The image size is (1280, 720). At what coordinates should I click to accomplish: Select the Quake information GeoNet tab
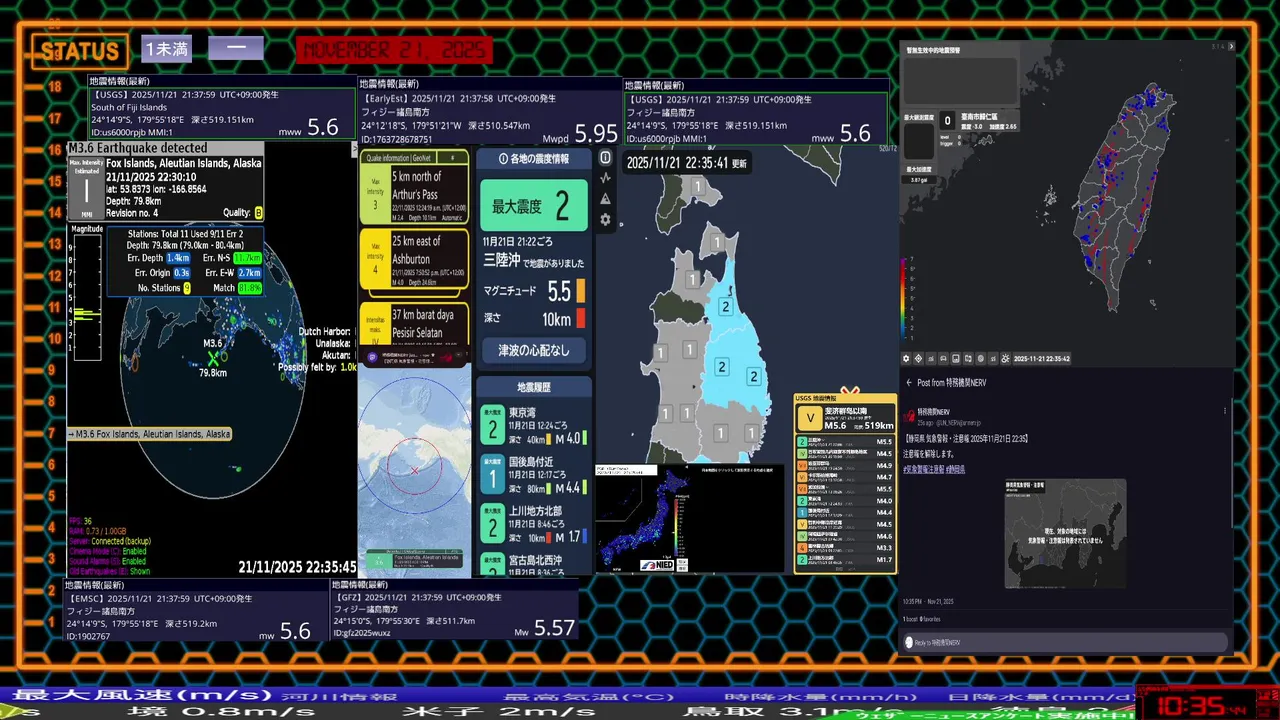pyautogui.click(x=400, y=157)
